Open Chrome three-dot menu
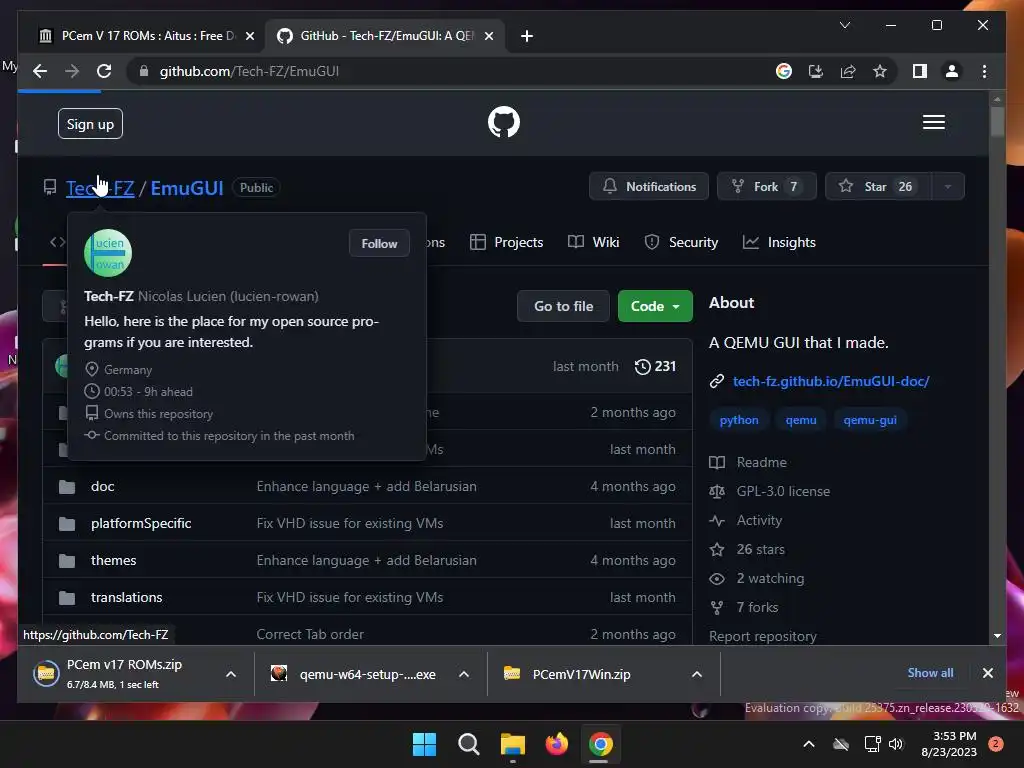The height and width of the screenshot is (768, 1024). click(x=984, y=71)
